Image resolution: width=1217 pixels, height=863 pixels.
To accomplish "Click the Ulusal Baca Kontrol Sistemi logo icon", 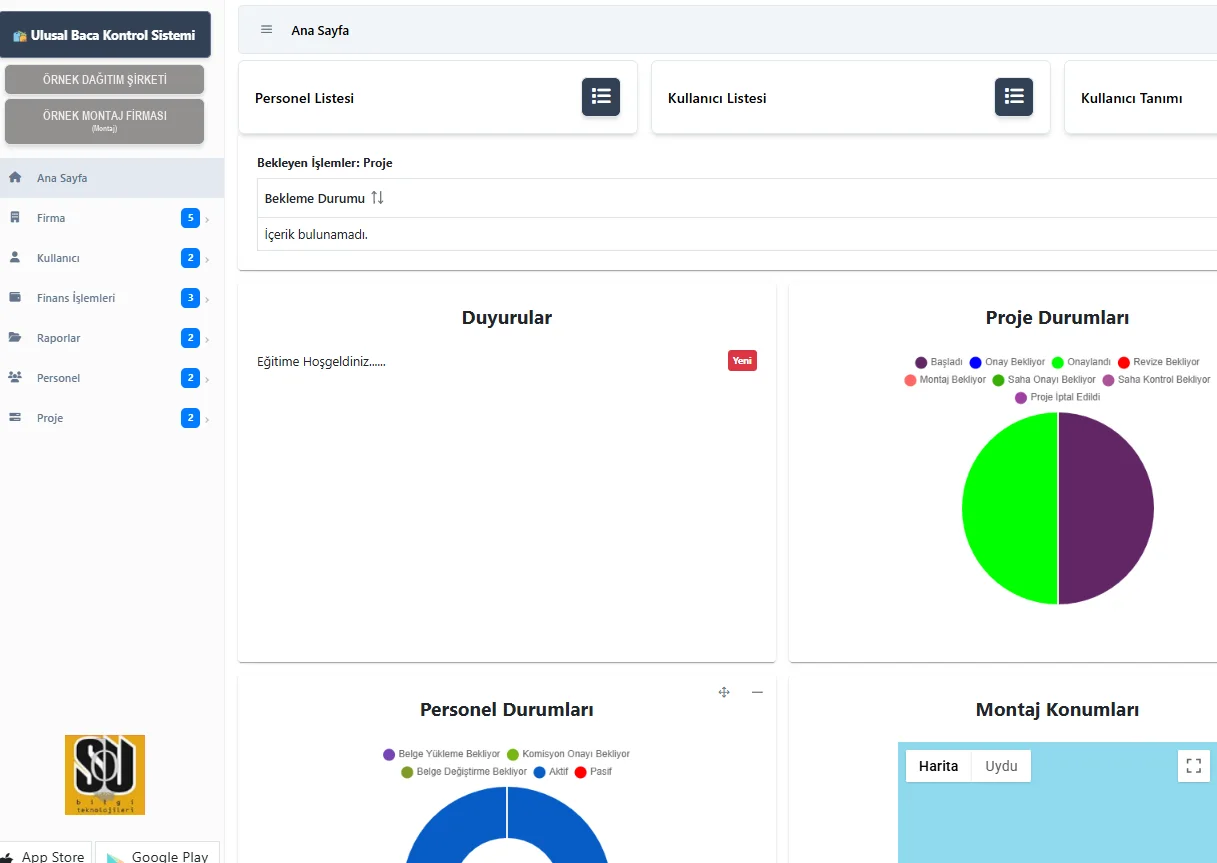I will [x=20, y=36].
